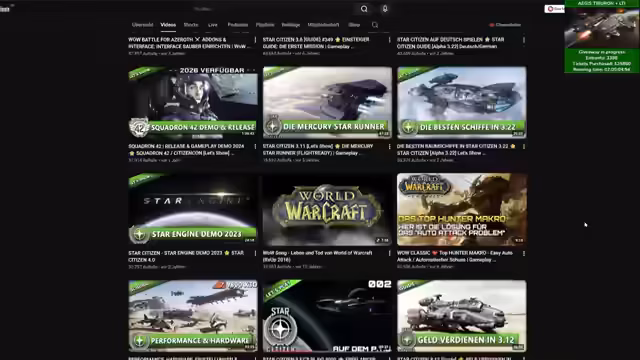Open options menu for Squadron 42 video
The height and width of the screenshot is (360, 640).
256,146
